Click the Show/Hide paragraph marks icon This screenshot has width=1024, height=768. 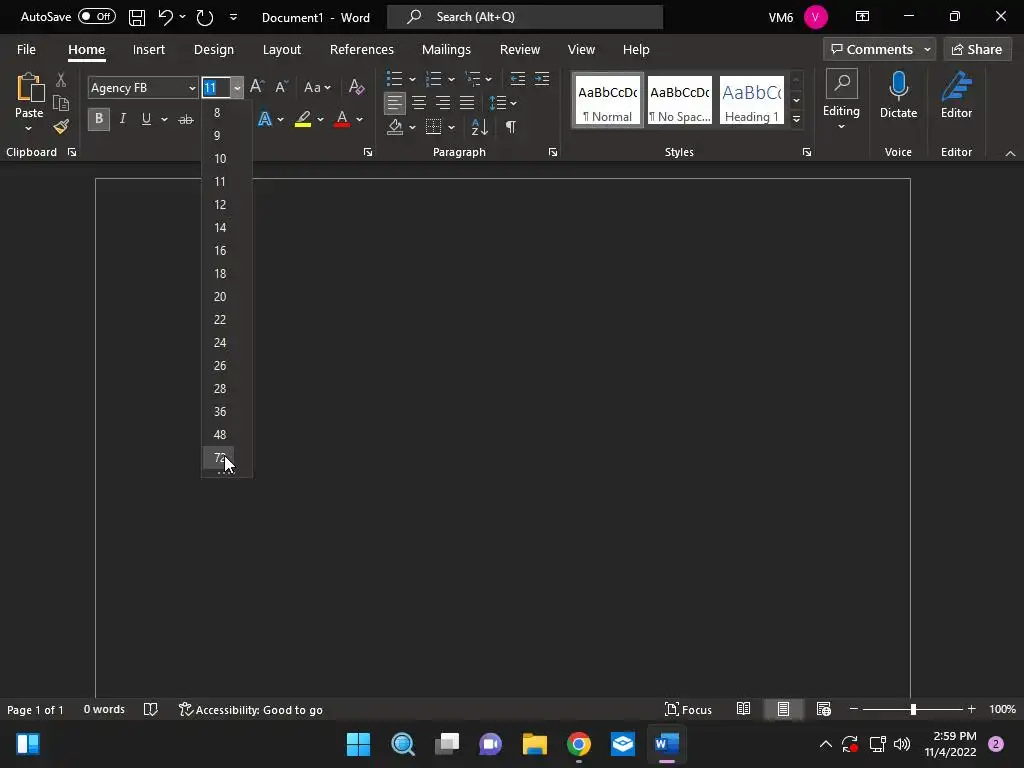point(511,127)
